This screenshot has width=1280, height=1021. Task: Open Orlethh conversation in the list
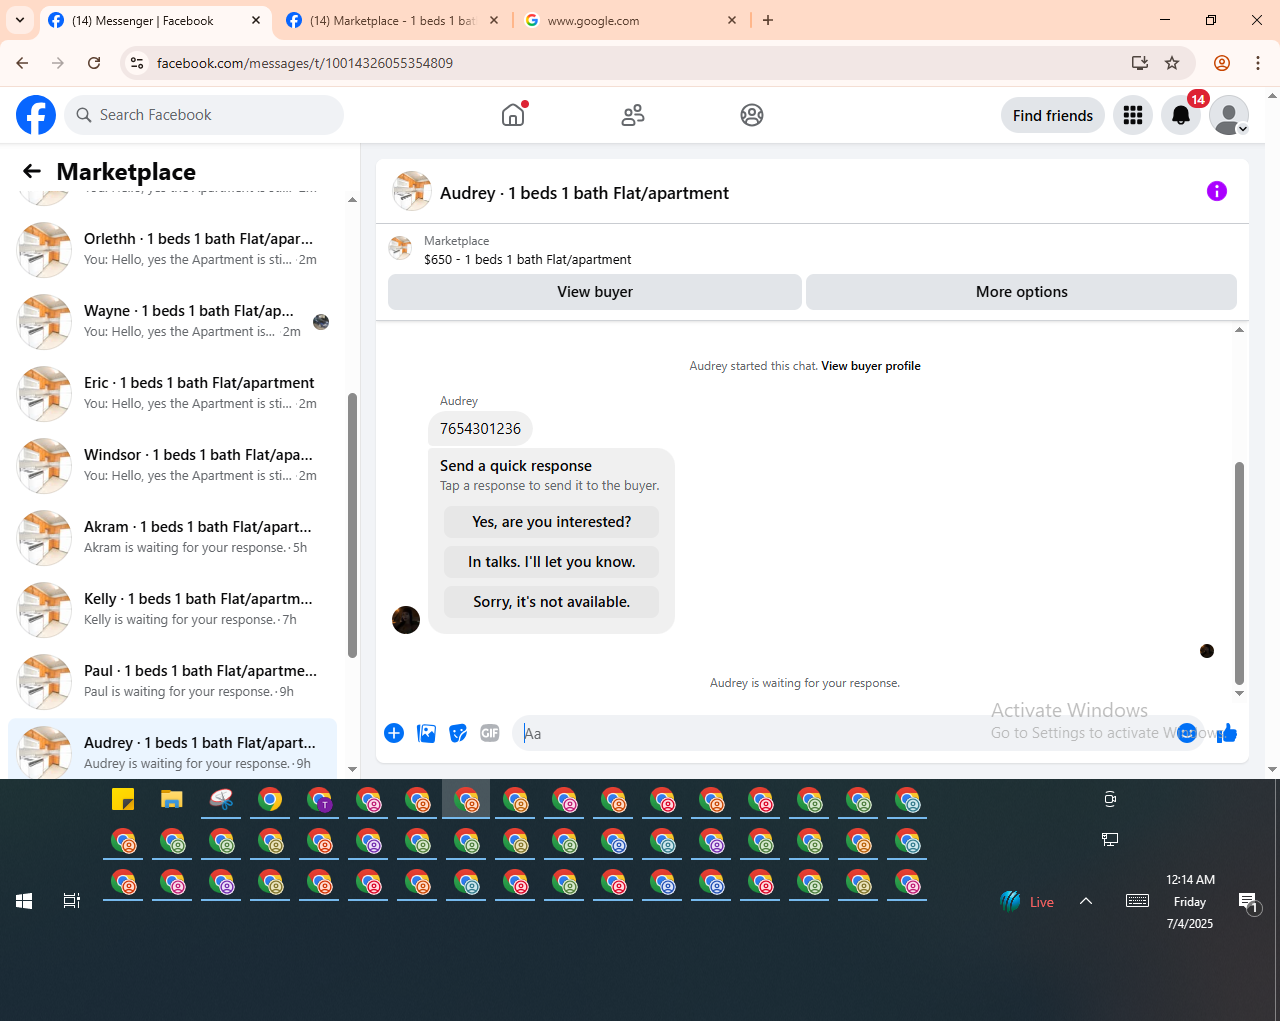[x=172, y=249]
